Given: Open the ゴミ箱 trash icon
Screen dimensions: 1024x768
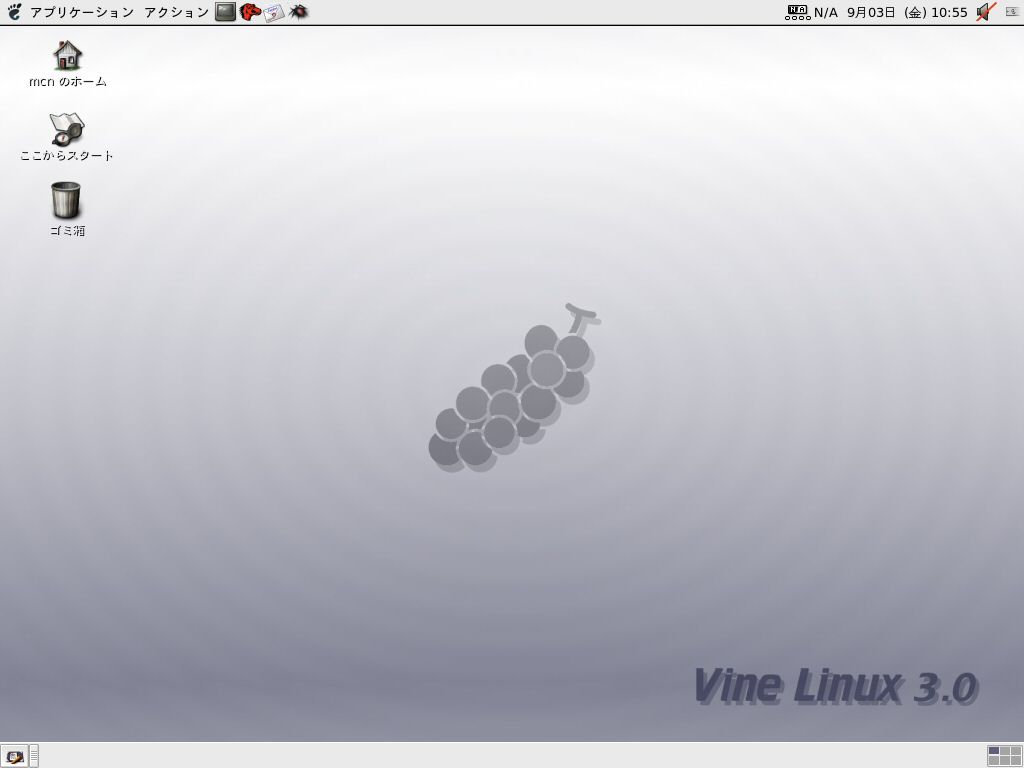Looking at the screenshot, I should coord(67,201).
